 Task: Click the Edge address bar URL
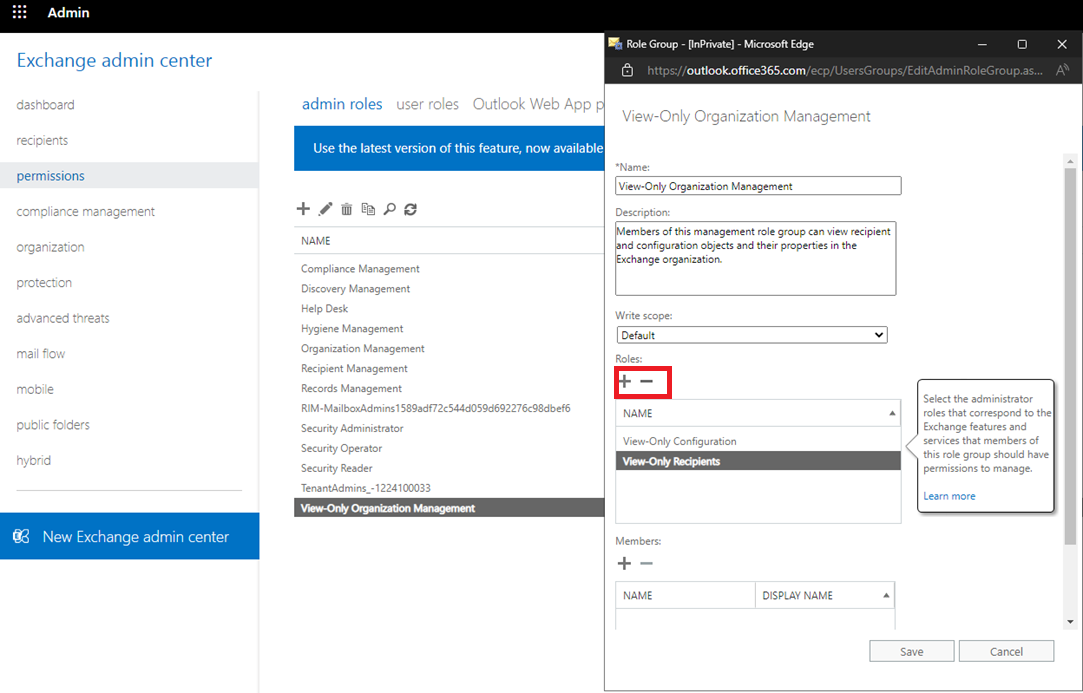[844, 70]
